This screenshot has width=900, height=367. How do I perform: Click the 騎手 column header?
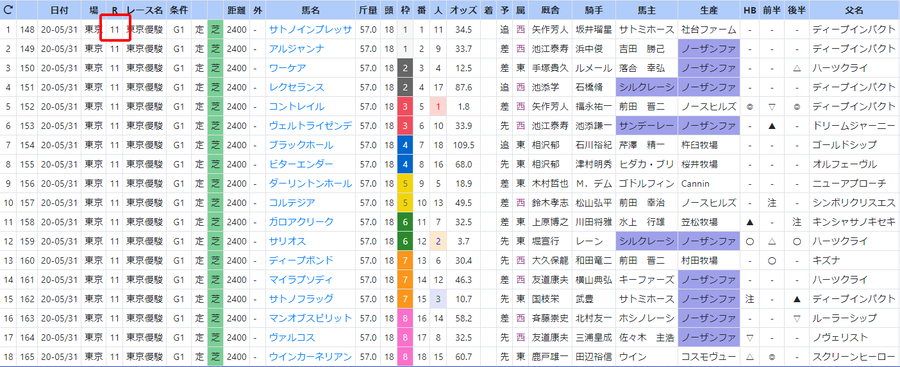[x=593, y=10]
